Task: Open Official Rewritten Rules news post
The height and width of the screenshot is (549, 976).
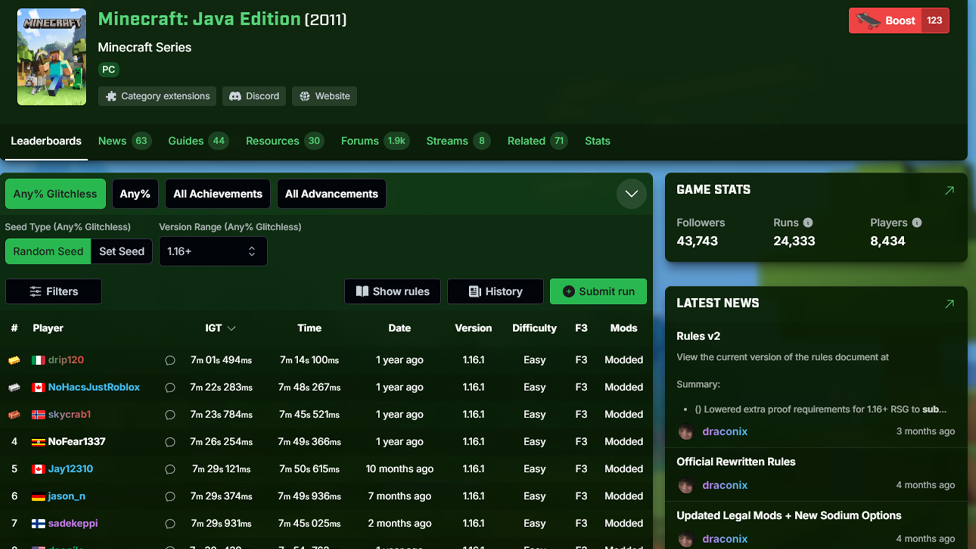Action: click(x=736, y=462)
